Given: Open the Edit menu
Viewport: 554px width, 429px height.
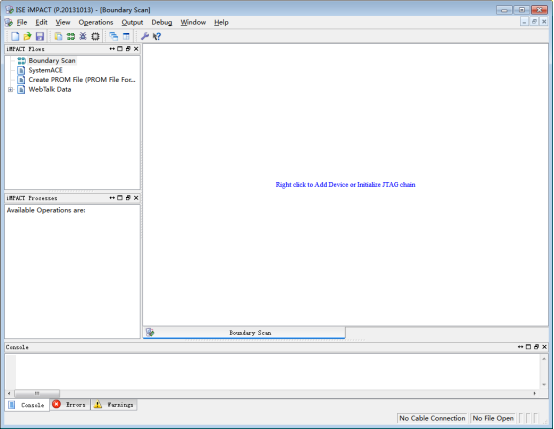Looking at the screenshot, I should click(x=41, y=22).
